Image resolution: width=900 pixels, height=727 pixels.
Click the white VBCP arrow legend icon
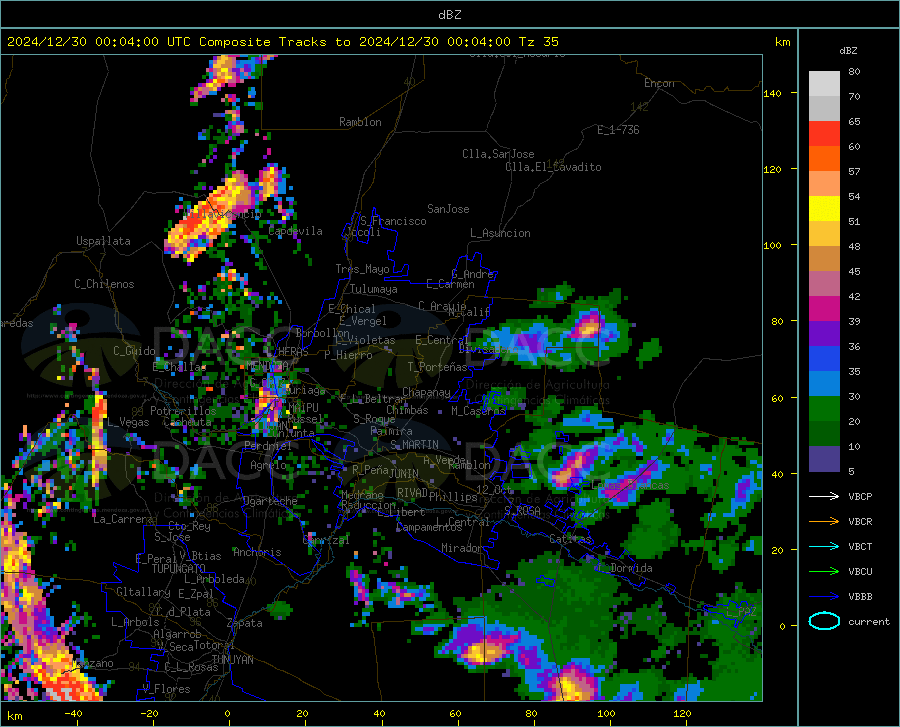click(x=824, y=496)
